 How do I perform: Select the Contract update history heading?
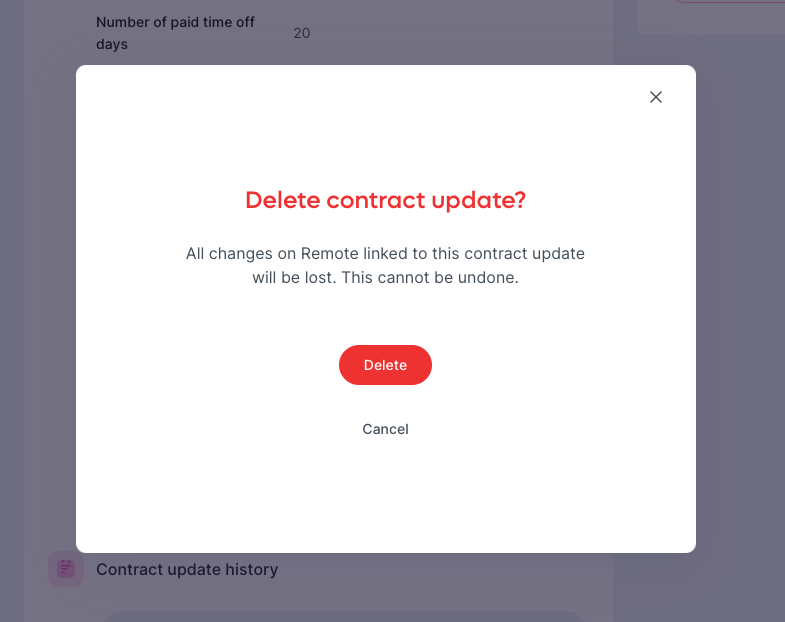187,569
